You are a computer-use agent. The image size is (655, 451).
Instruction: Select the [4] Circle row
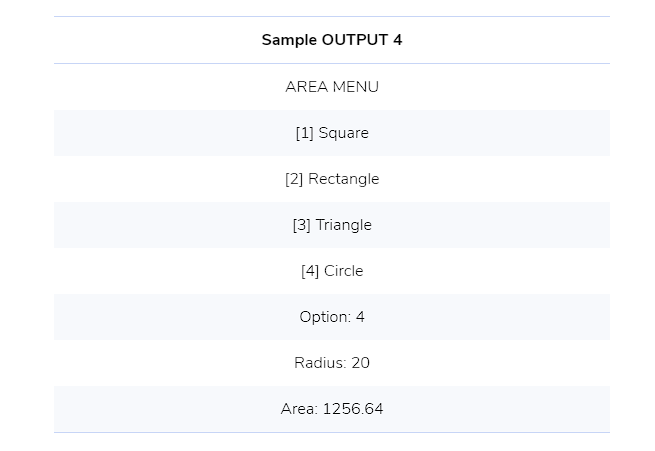(332, 271)
